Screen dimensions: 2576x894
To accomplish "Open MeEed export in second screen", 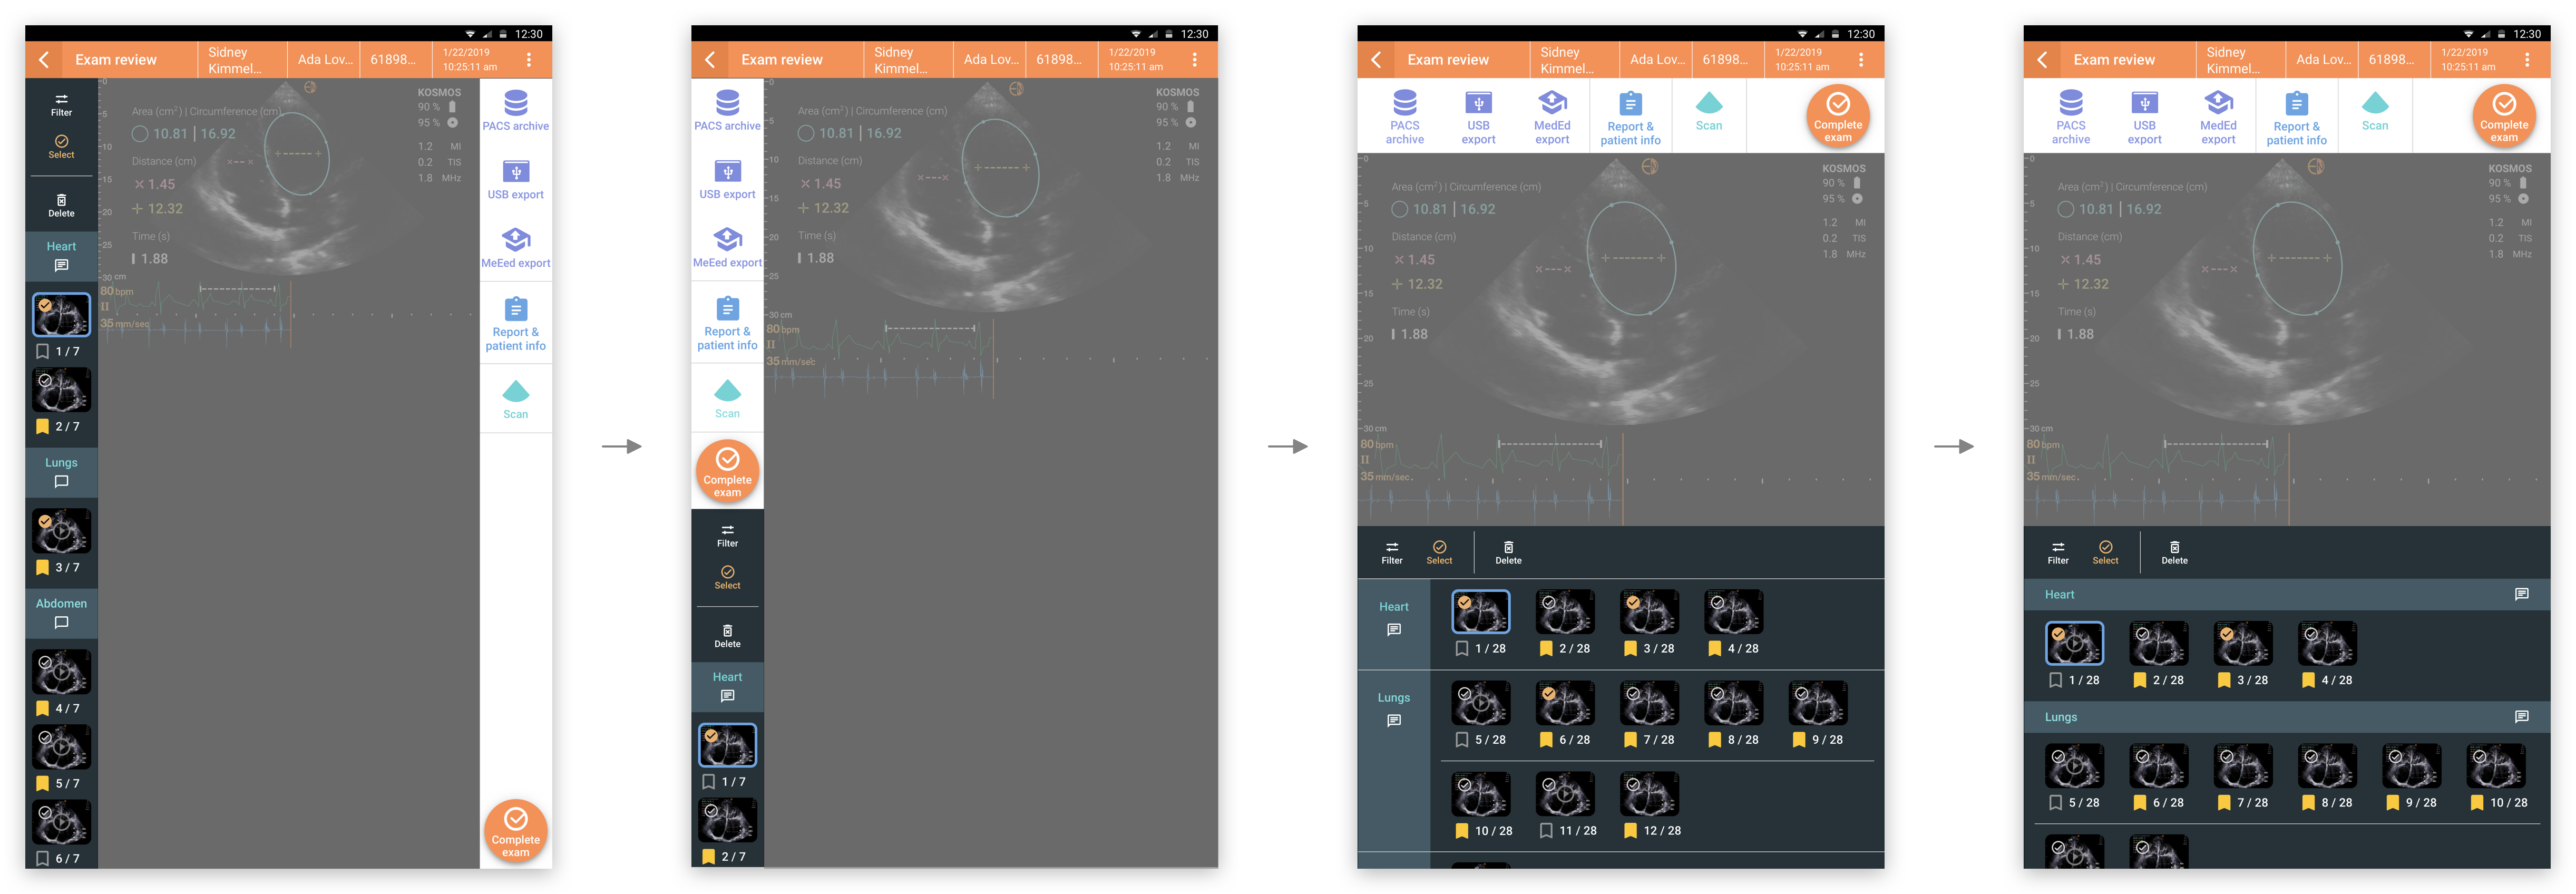I will pyautogui.click(x=727, y=248).
